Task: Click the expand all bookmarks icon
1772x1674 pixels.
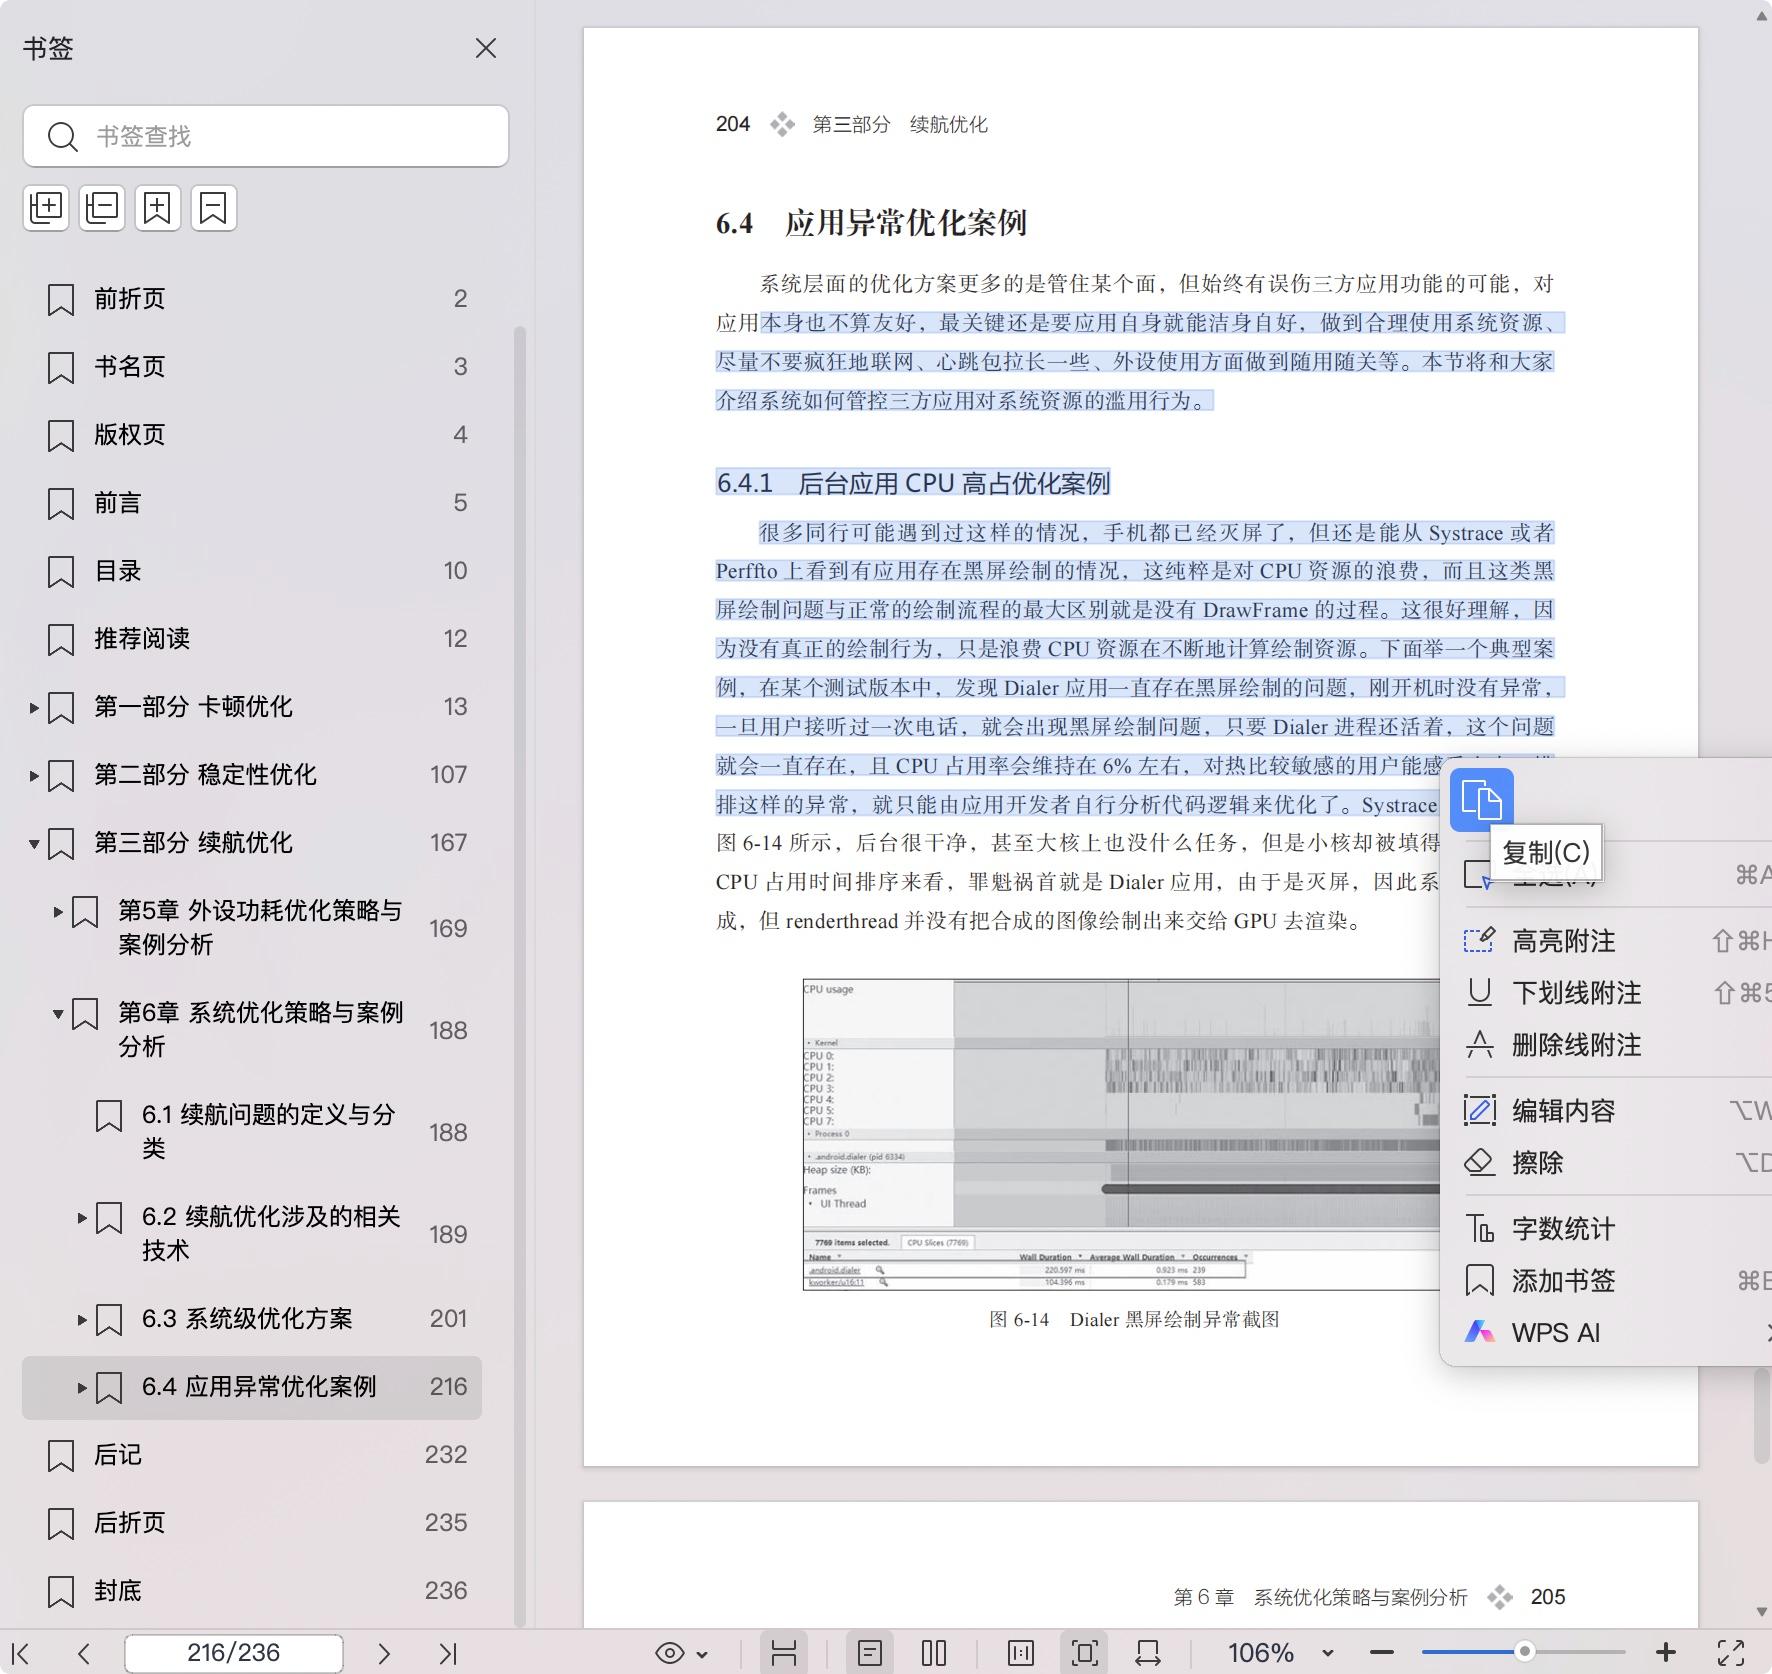Action: tap(46, 208)
